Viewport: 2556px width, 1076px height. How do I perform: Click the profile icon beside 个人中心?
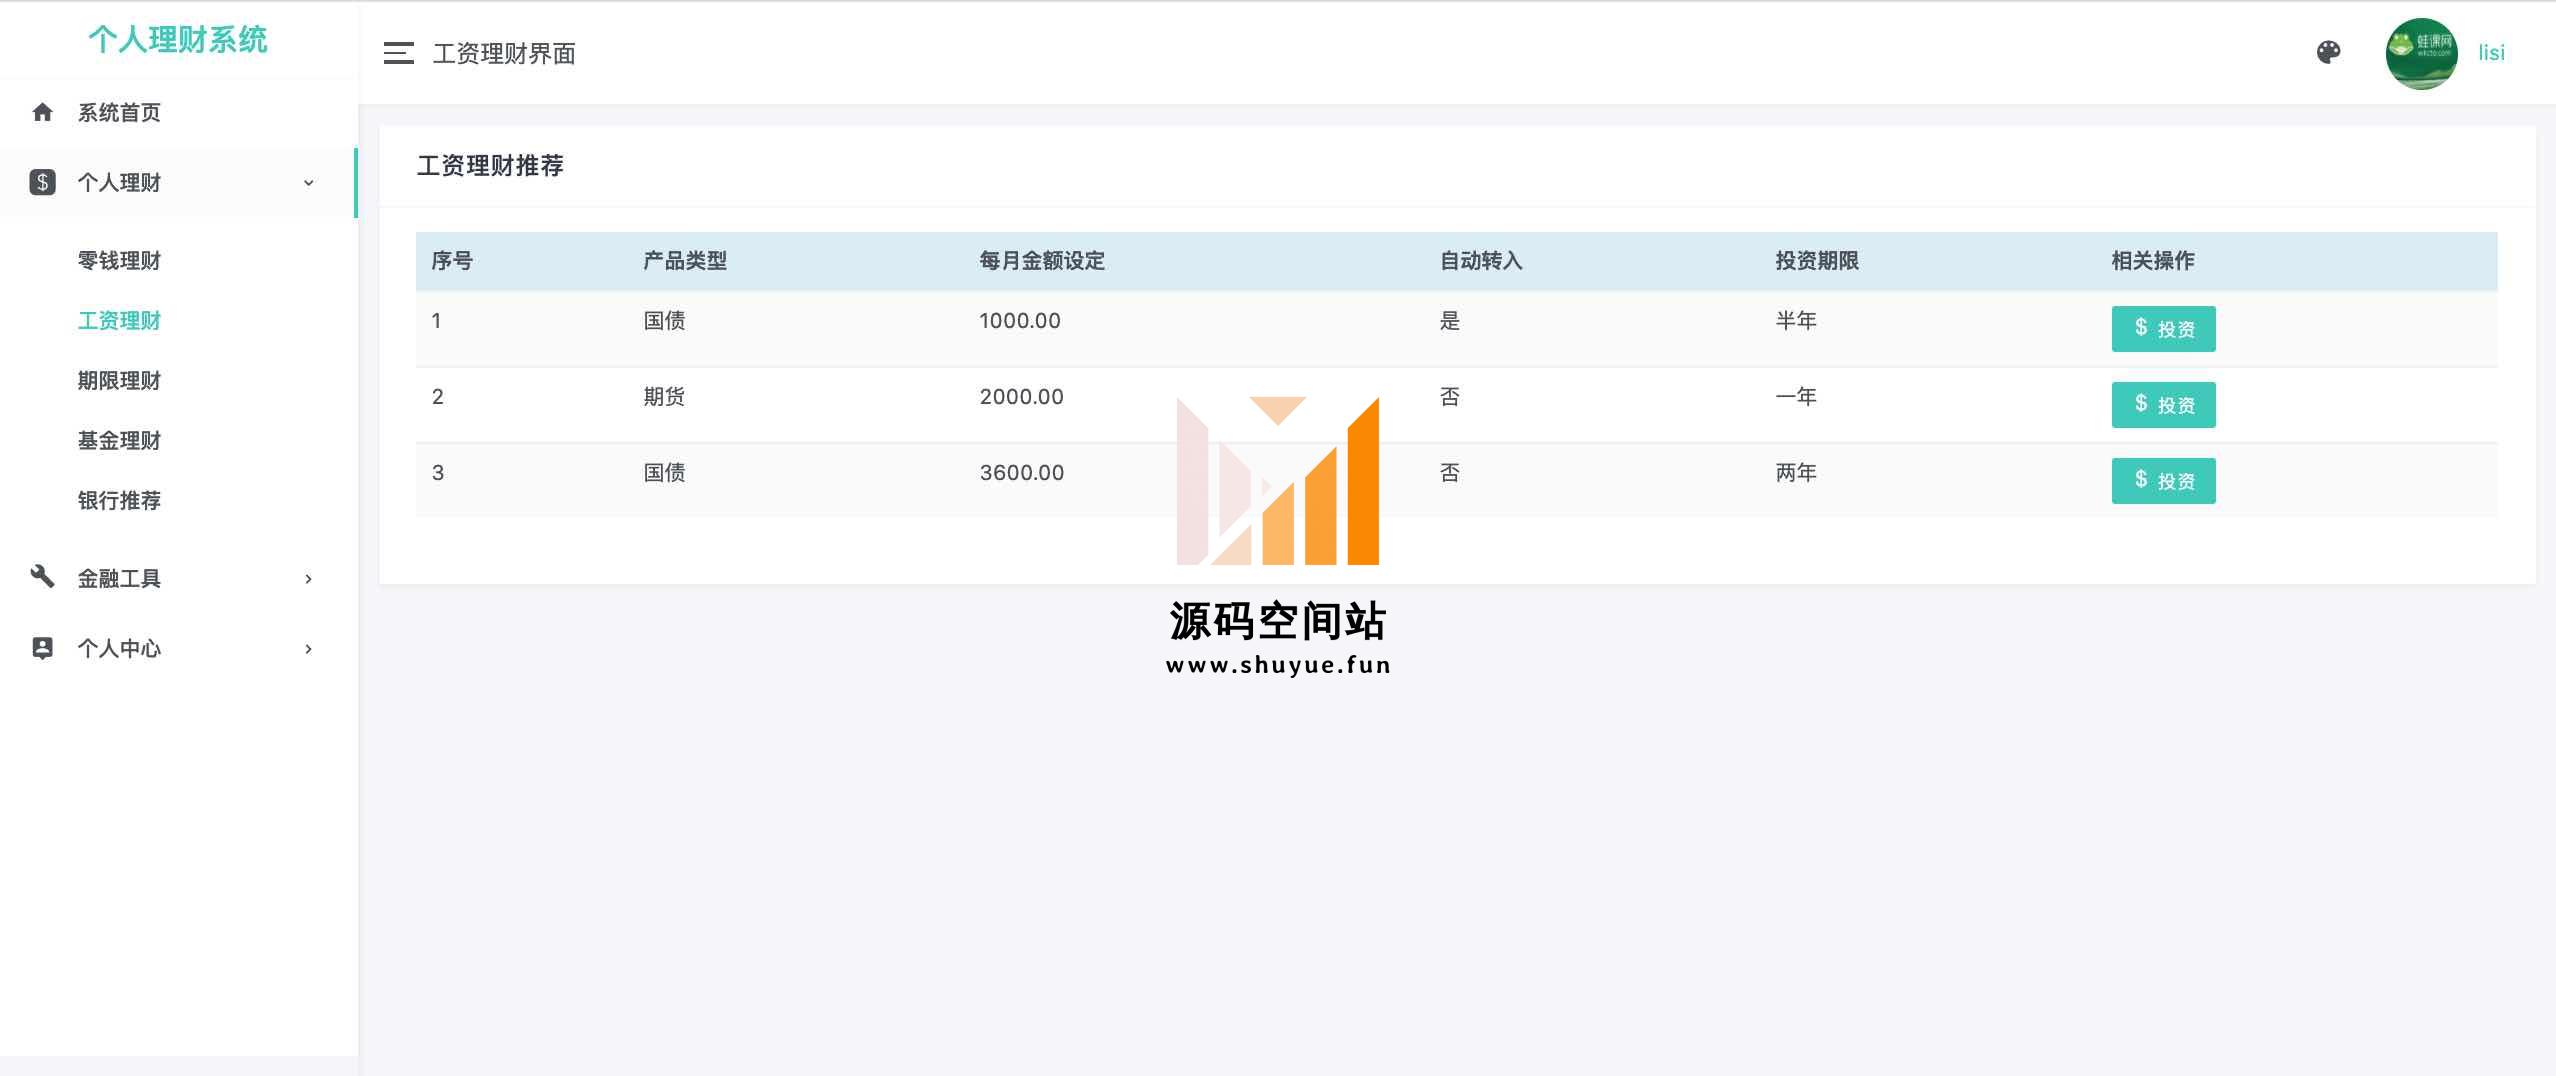pos(42,648)
